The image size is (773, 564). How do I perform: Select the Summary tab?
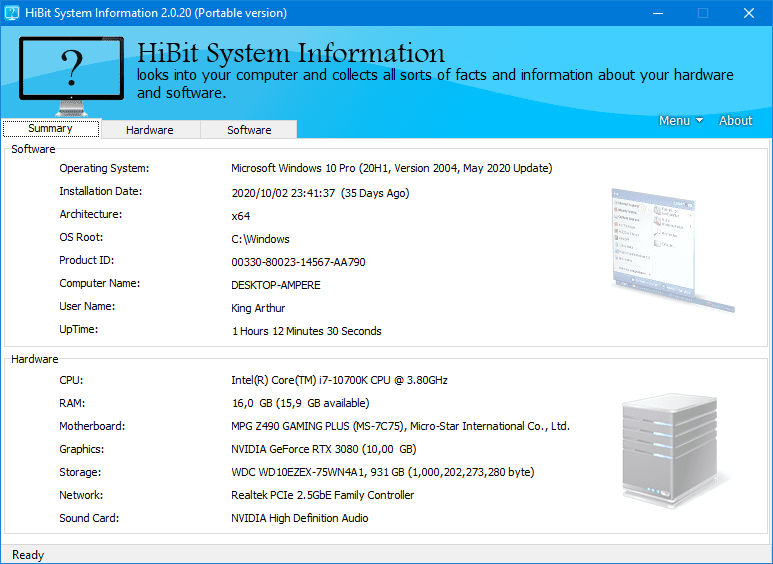click(x=51, y=129)
